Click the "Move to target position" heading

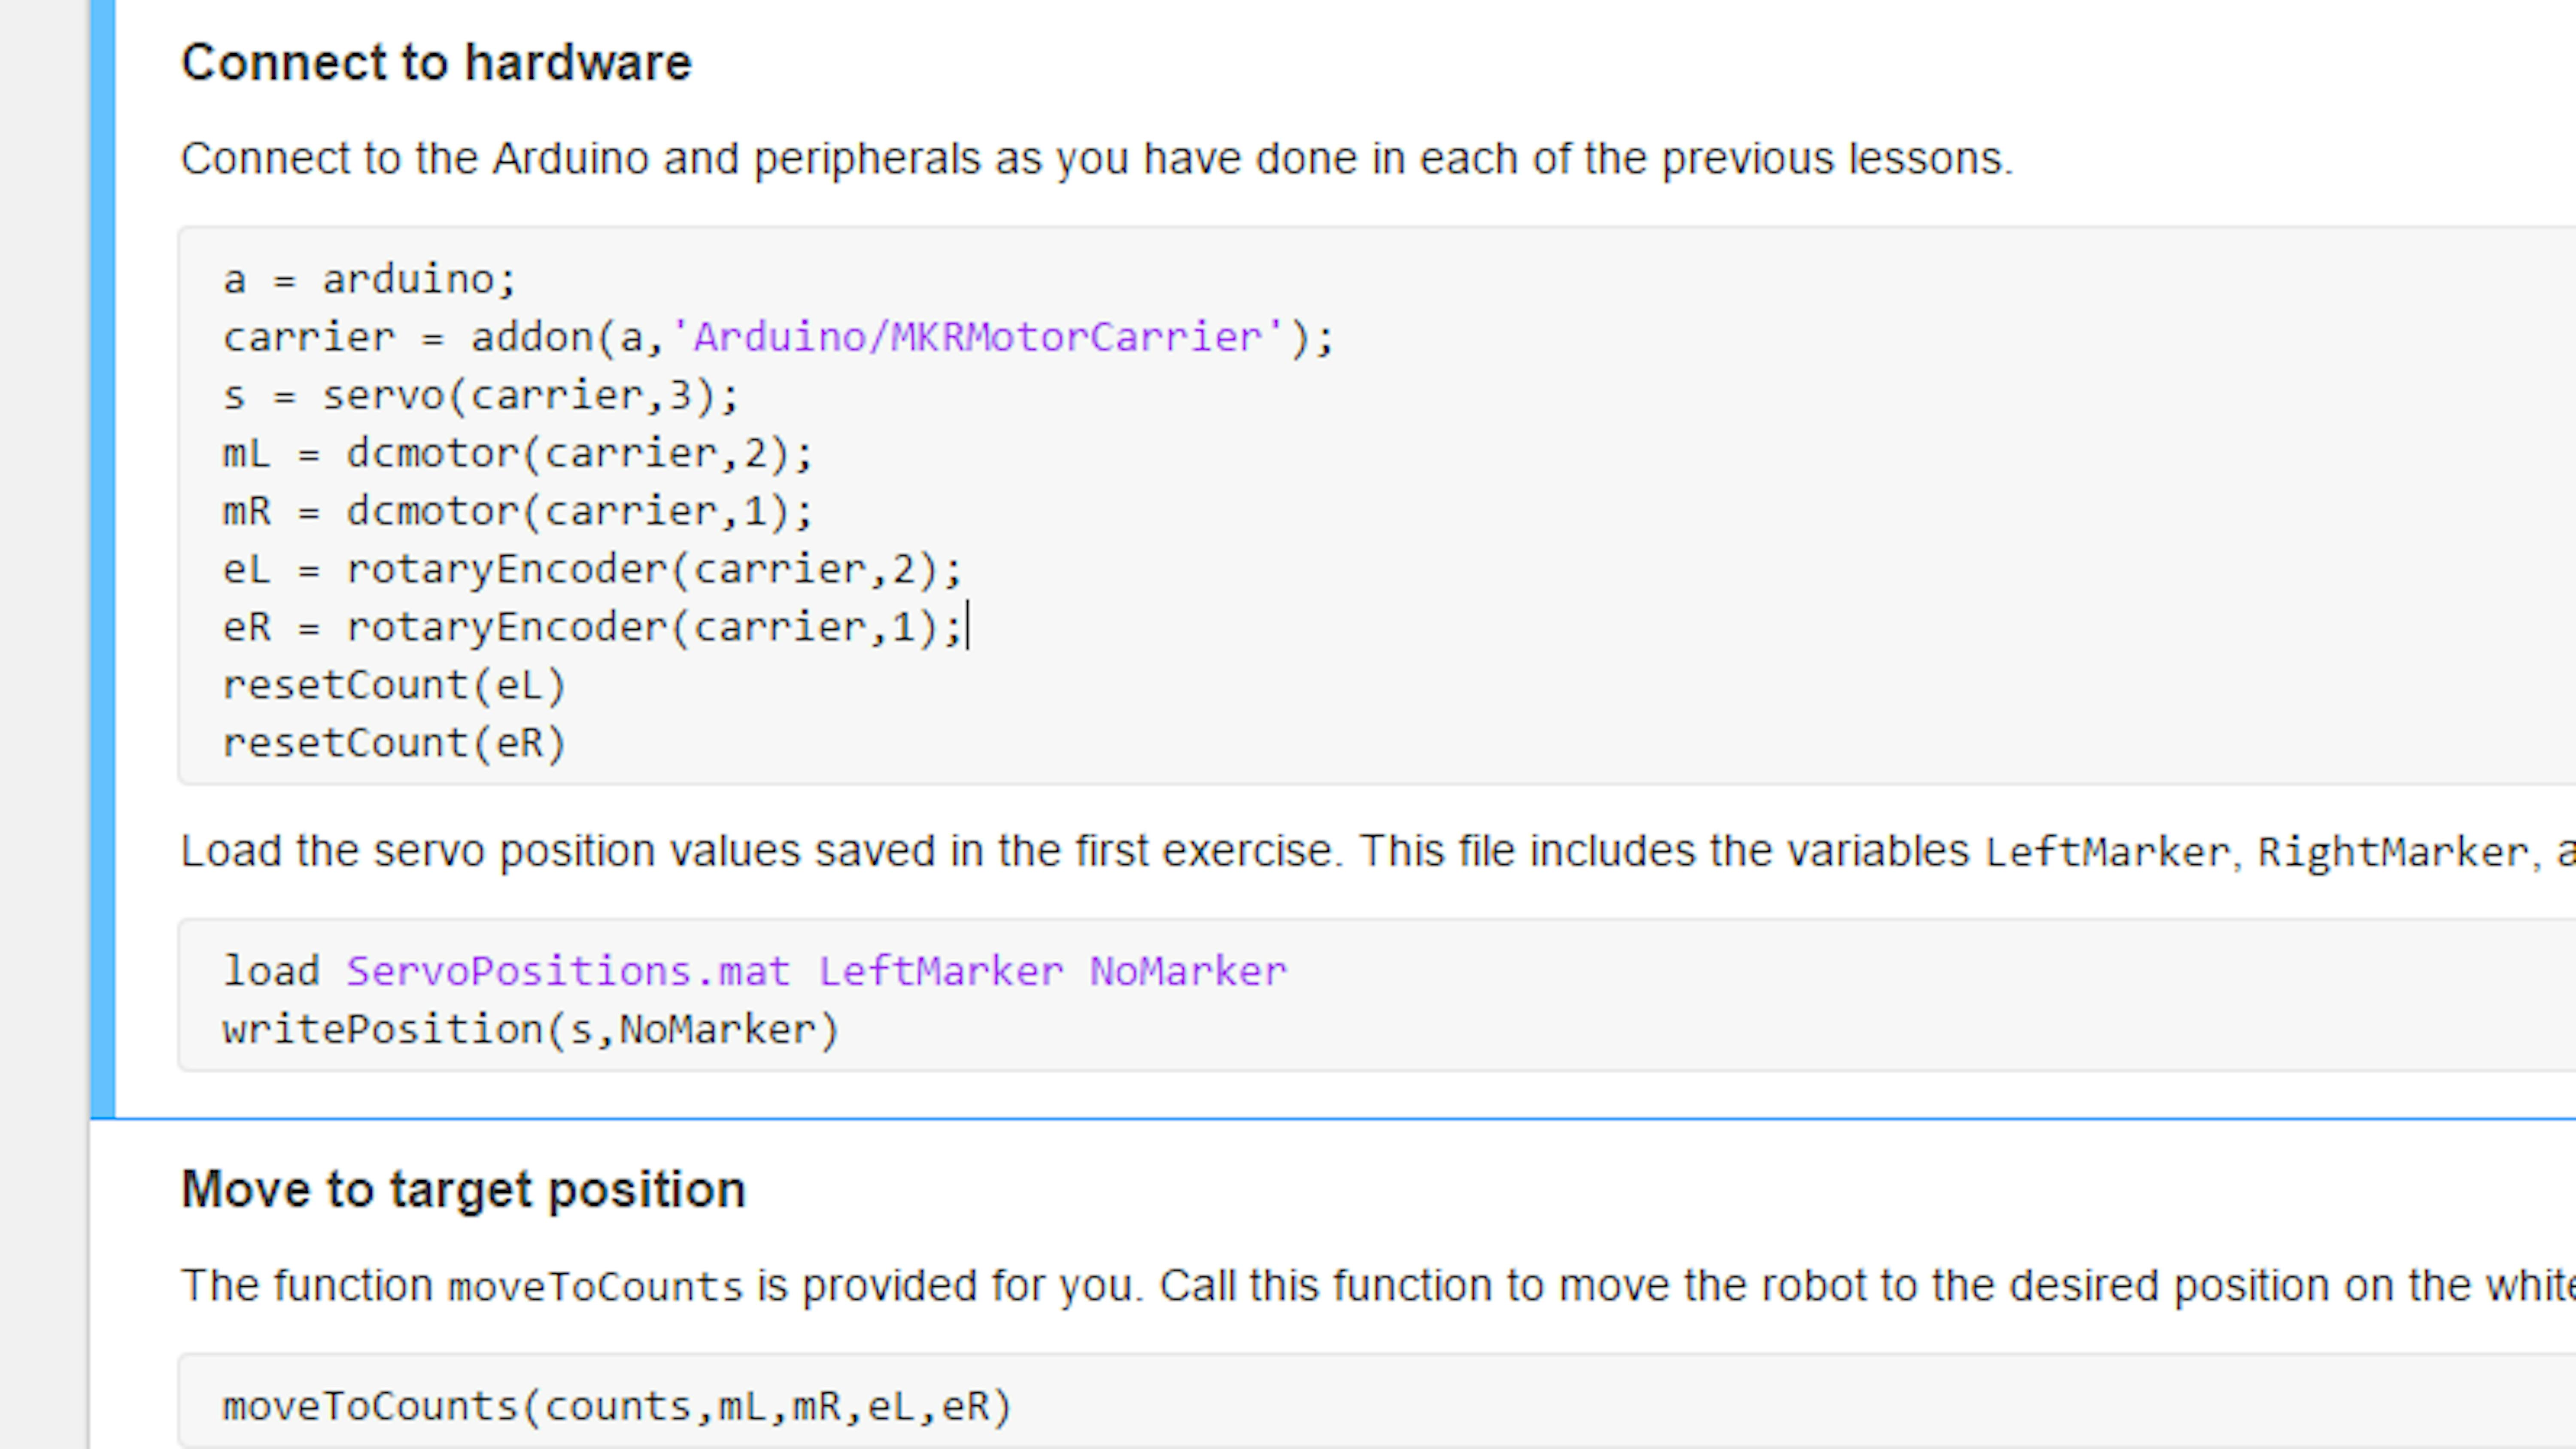(463, 1190)
